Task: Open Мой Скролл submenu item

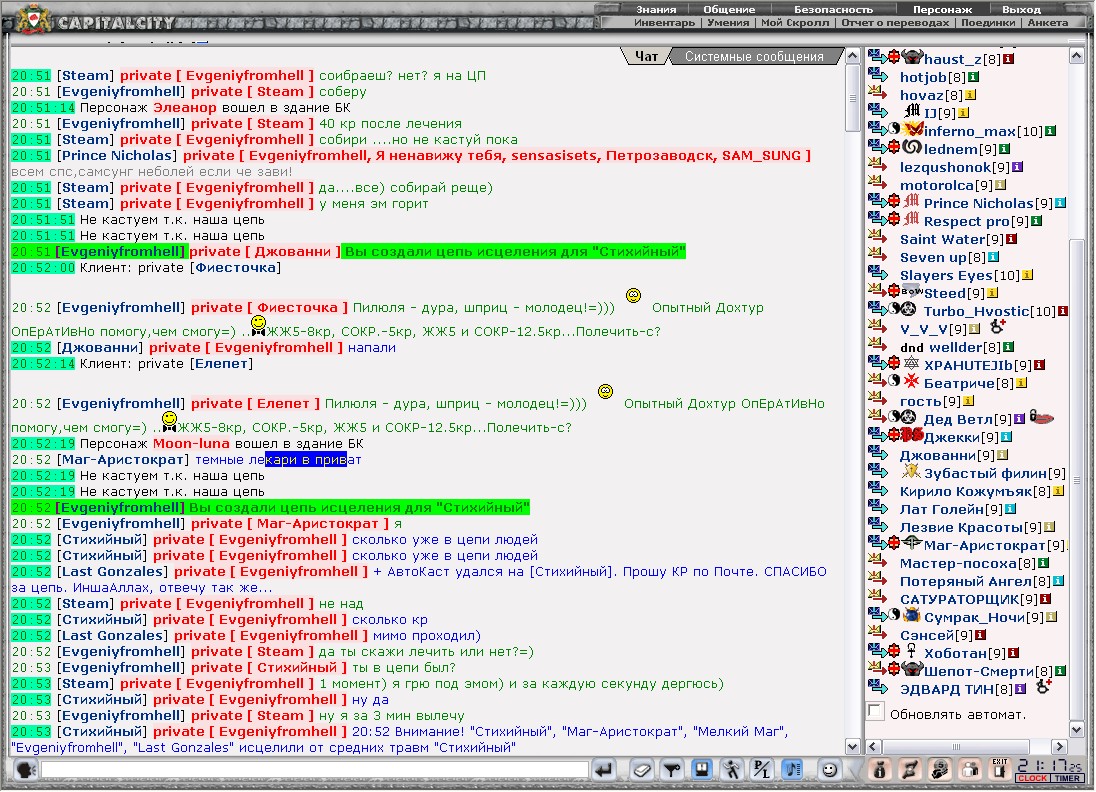Action: coord(795,22)
